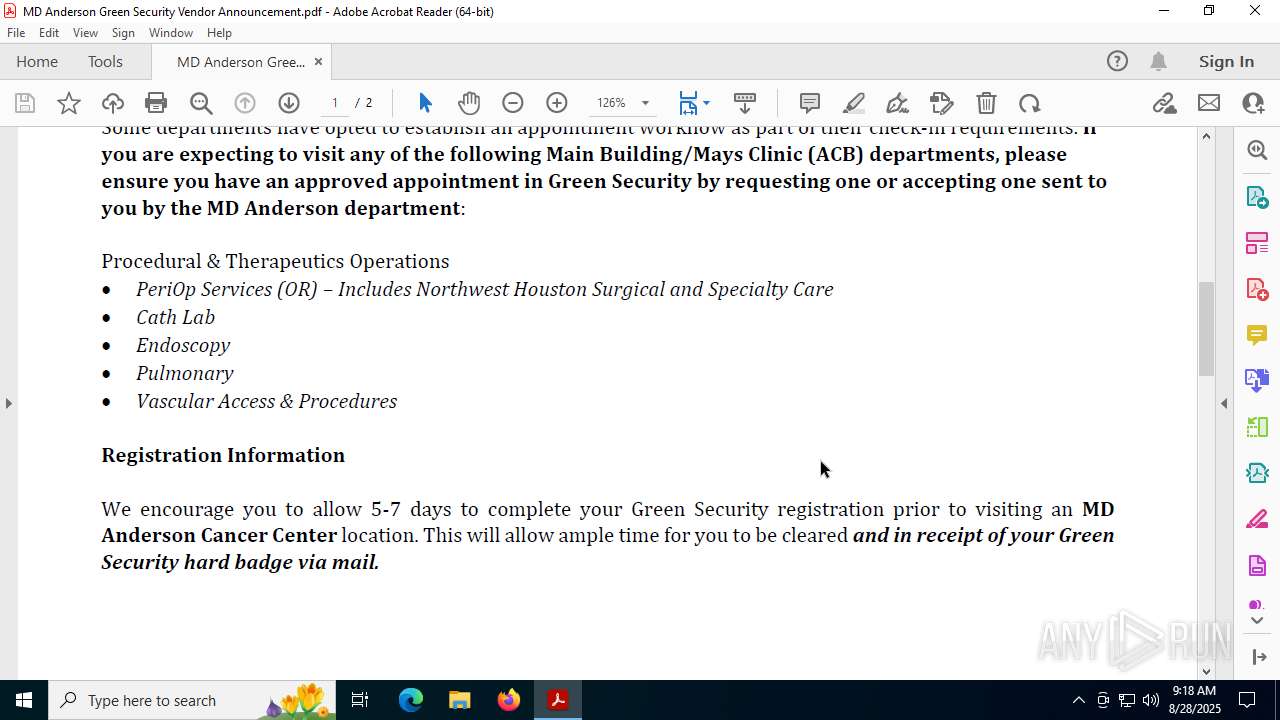The image size is (1280, 720).
Task: Switch to the Tools tab
Action: click(105, 61)
